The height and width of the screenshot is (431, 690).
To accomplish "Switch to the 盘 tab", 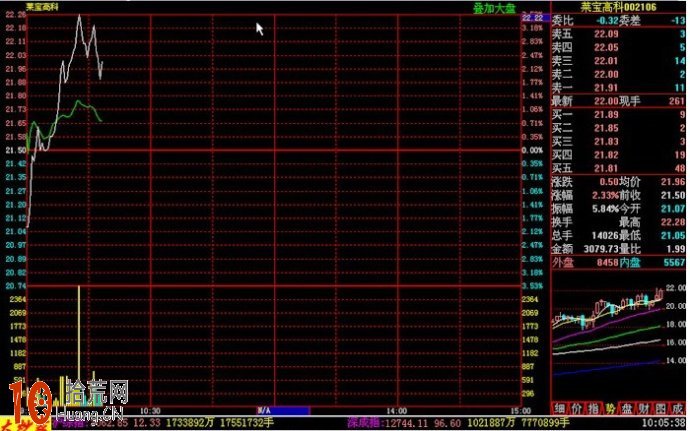I will (x=627, y=408).
